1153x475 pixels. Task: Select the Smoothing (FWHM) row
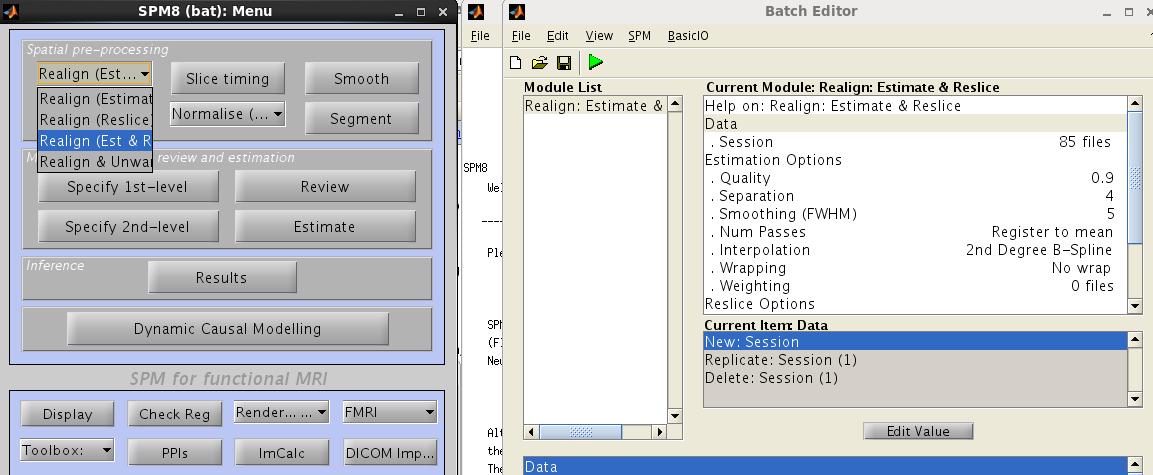pyautogui.click(x=915, y=214)
